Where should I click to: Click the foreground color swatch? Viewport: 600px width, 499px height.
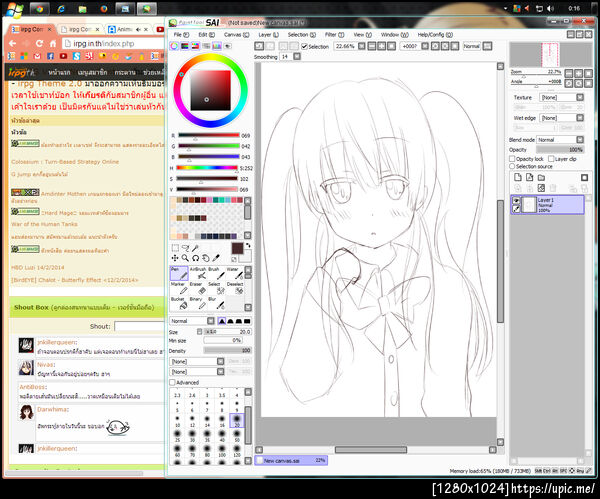(237, 248)
